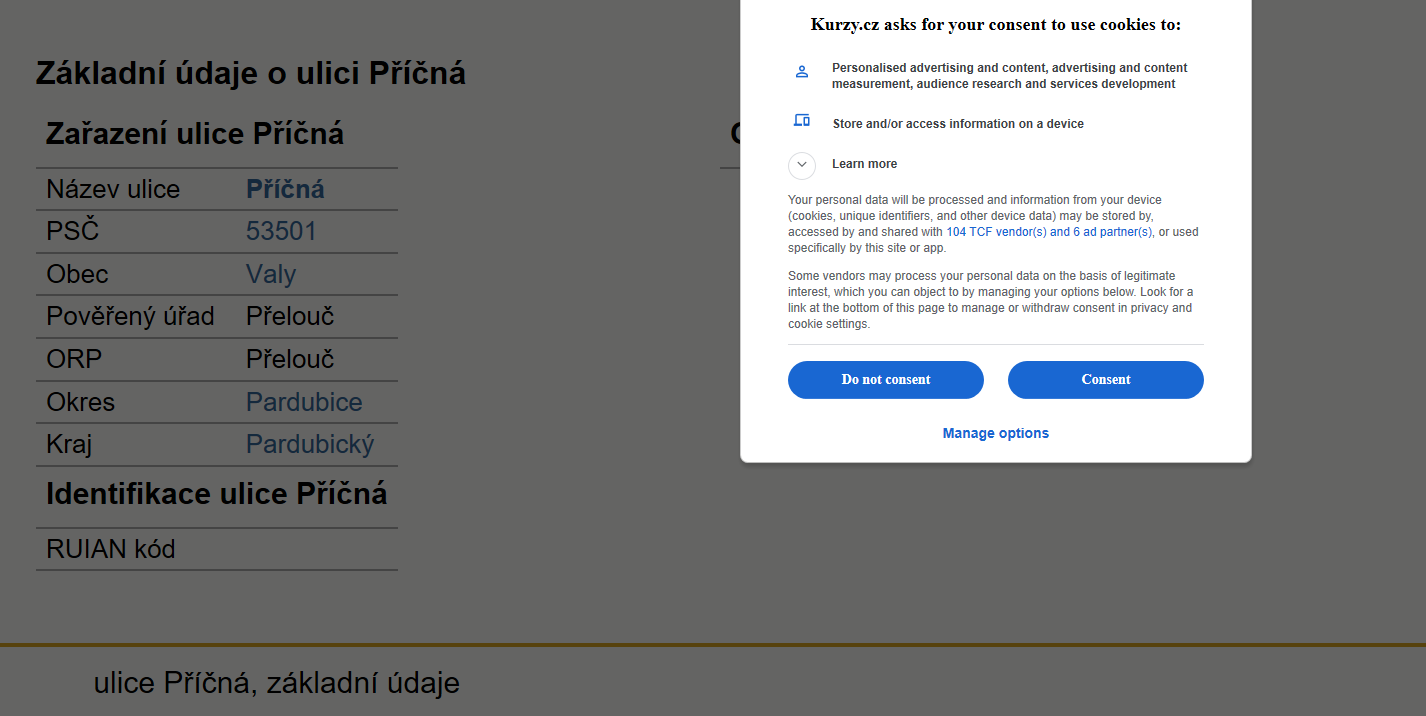
Task: Click Přelouč in the Pověřený úřad row
Action: click(290, 317)
